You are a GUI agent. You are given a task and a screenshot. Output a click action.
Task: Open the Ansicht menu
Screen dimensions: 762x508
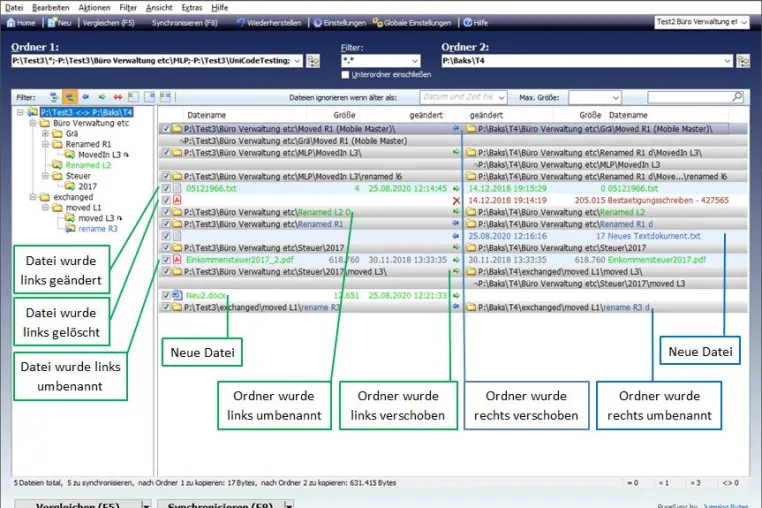(159, 8)
